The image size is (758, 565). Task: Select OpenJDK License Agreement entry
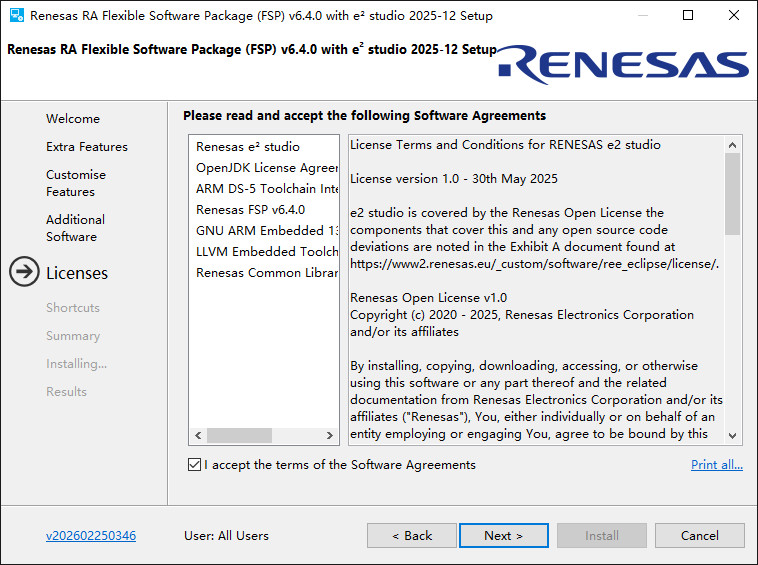point(264,168)
